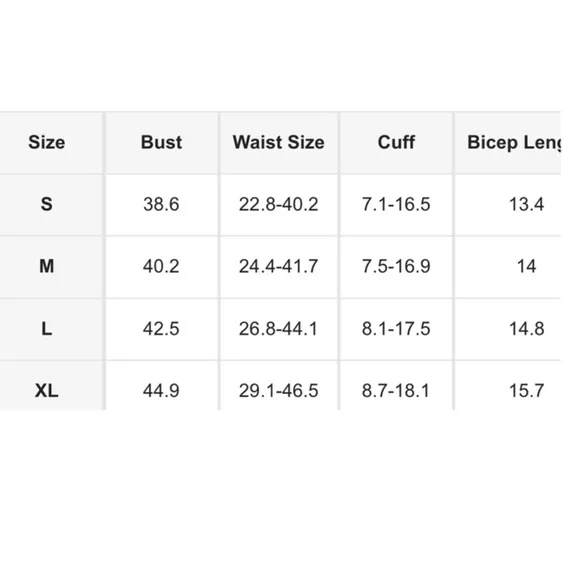This screenshot has width=580, height=580.
Task: Select the S size row label
Action: pyautogui.click(x=47, y=204)
